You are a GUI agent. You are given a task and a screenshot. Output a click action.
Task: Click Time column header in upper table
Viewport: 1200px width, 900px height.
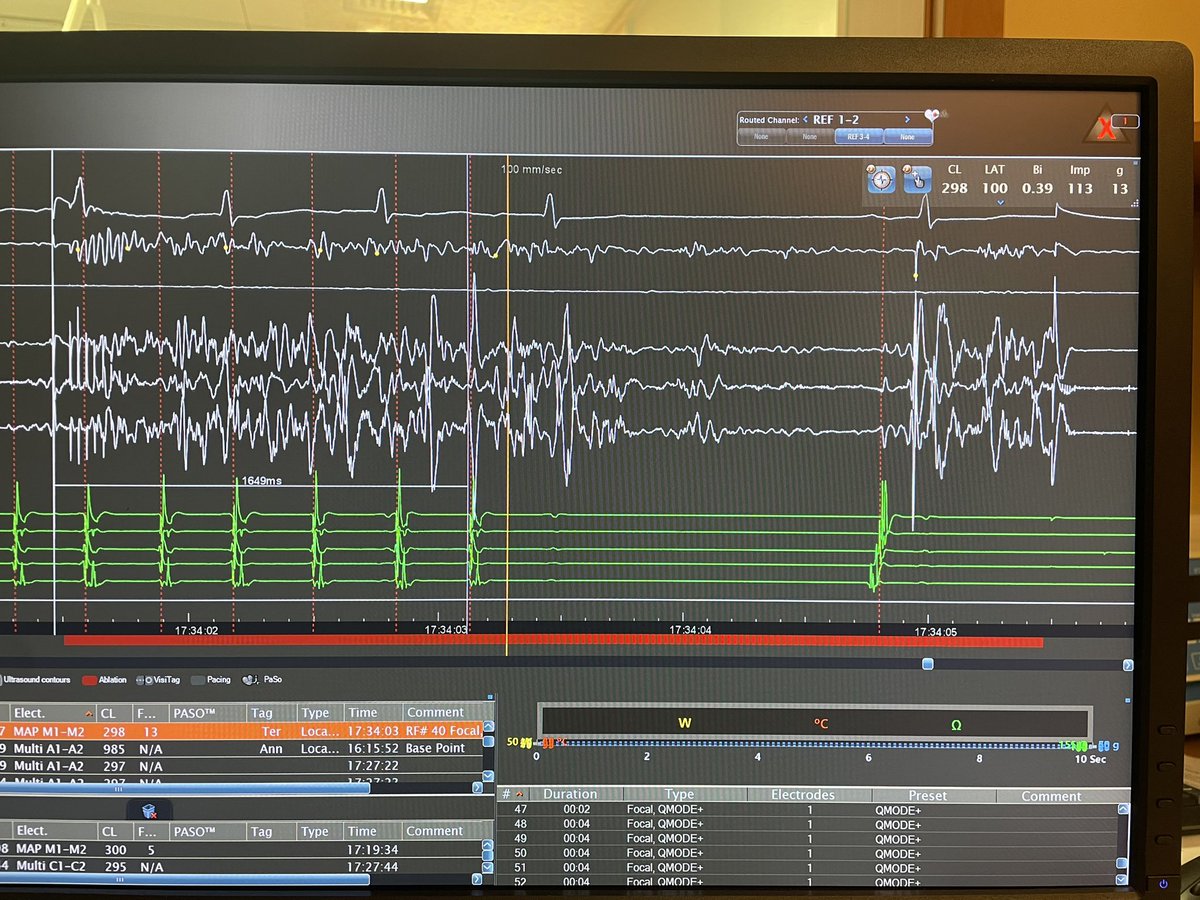tap(373, 713)
